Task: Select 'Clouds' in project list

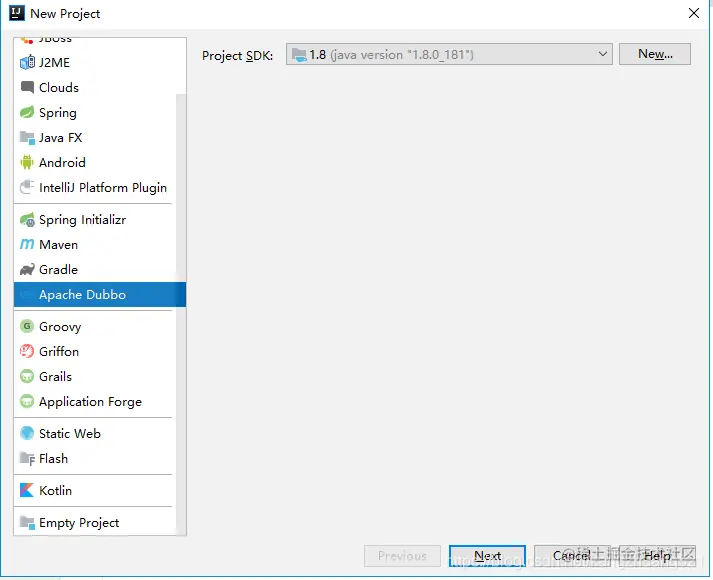Action: pyautogui.click(x=95, y=87)
